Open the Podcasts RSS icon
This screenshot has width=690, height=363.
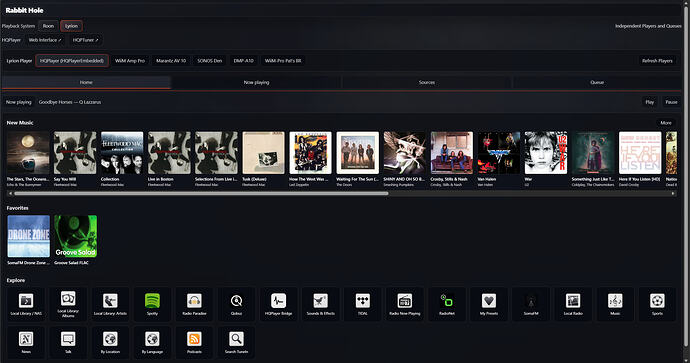[194, 339]
